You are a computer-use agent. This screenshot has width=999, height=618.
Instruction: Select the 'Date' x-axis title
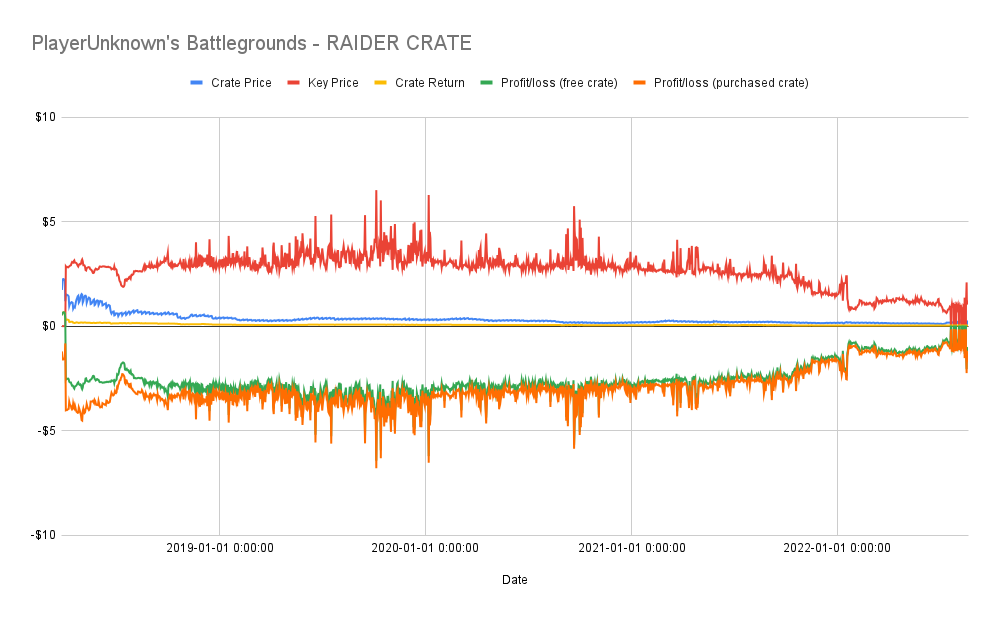point(515,580)
